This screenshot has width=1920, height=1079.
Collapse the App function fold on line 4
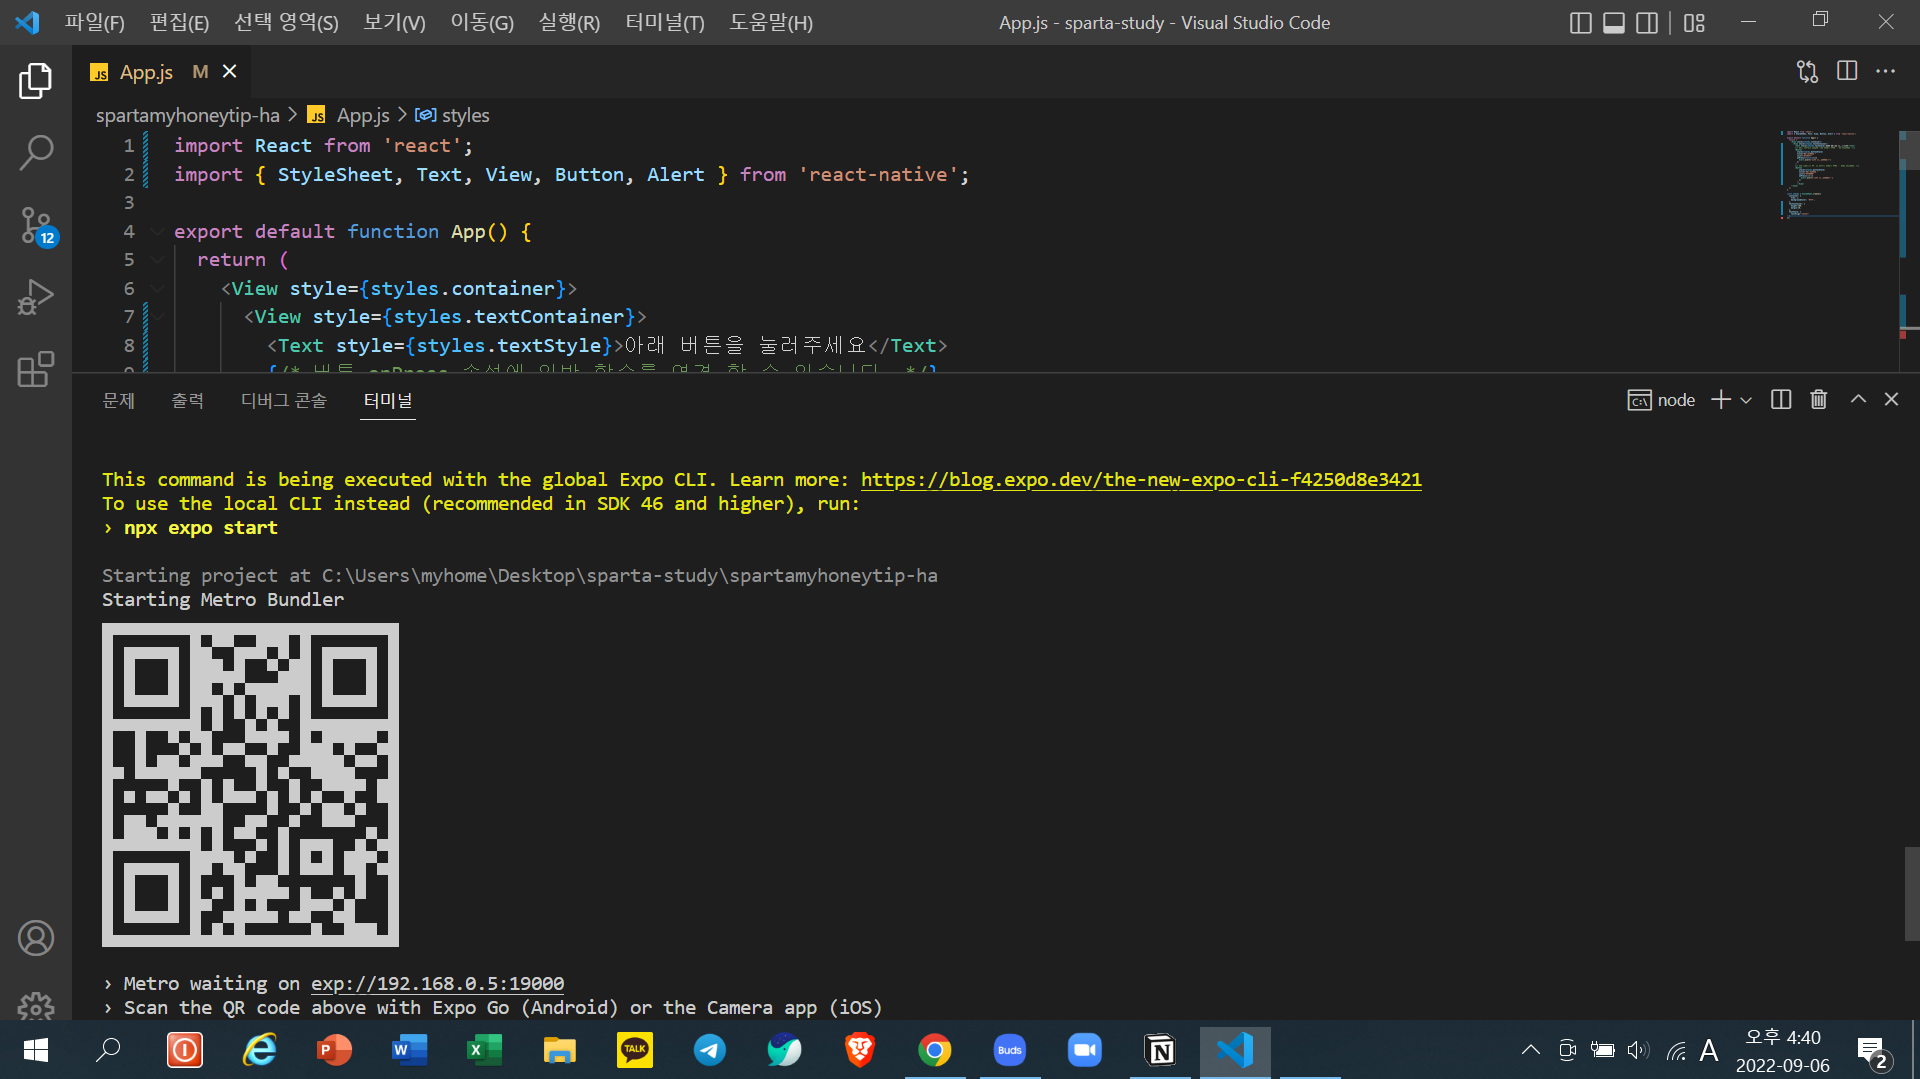coord(158,232)
